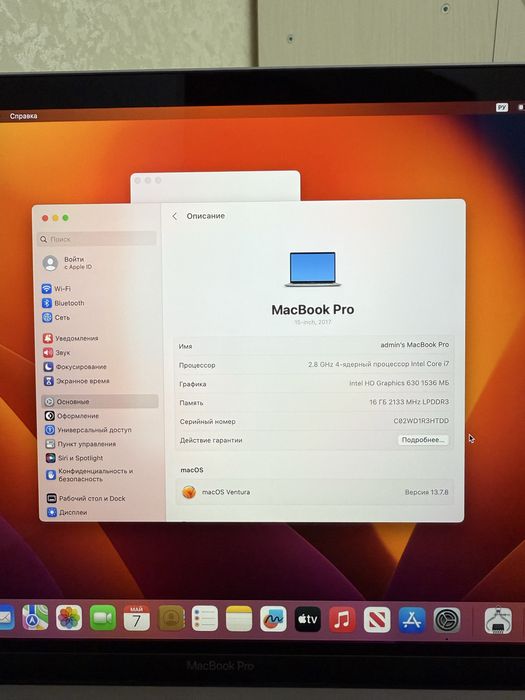Open Универсальный доступ (Accessibility)
Image resolution: width=525 pixels, height=700 pixels.
[88, 430]
